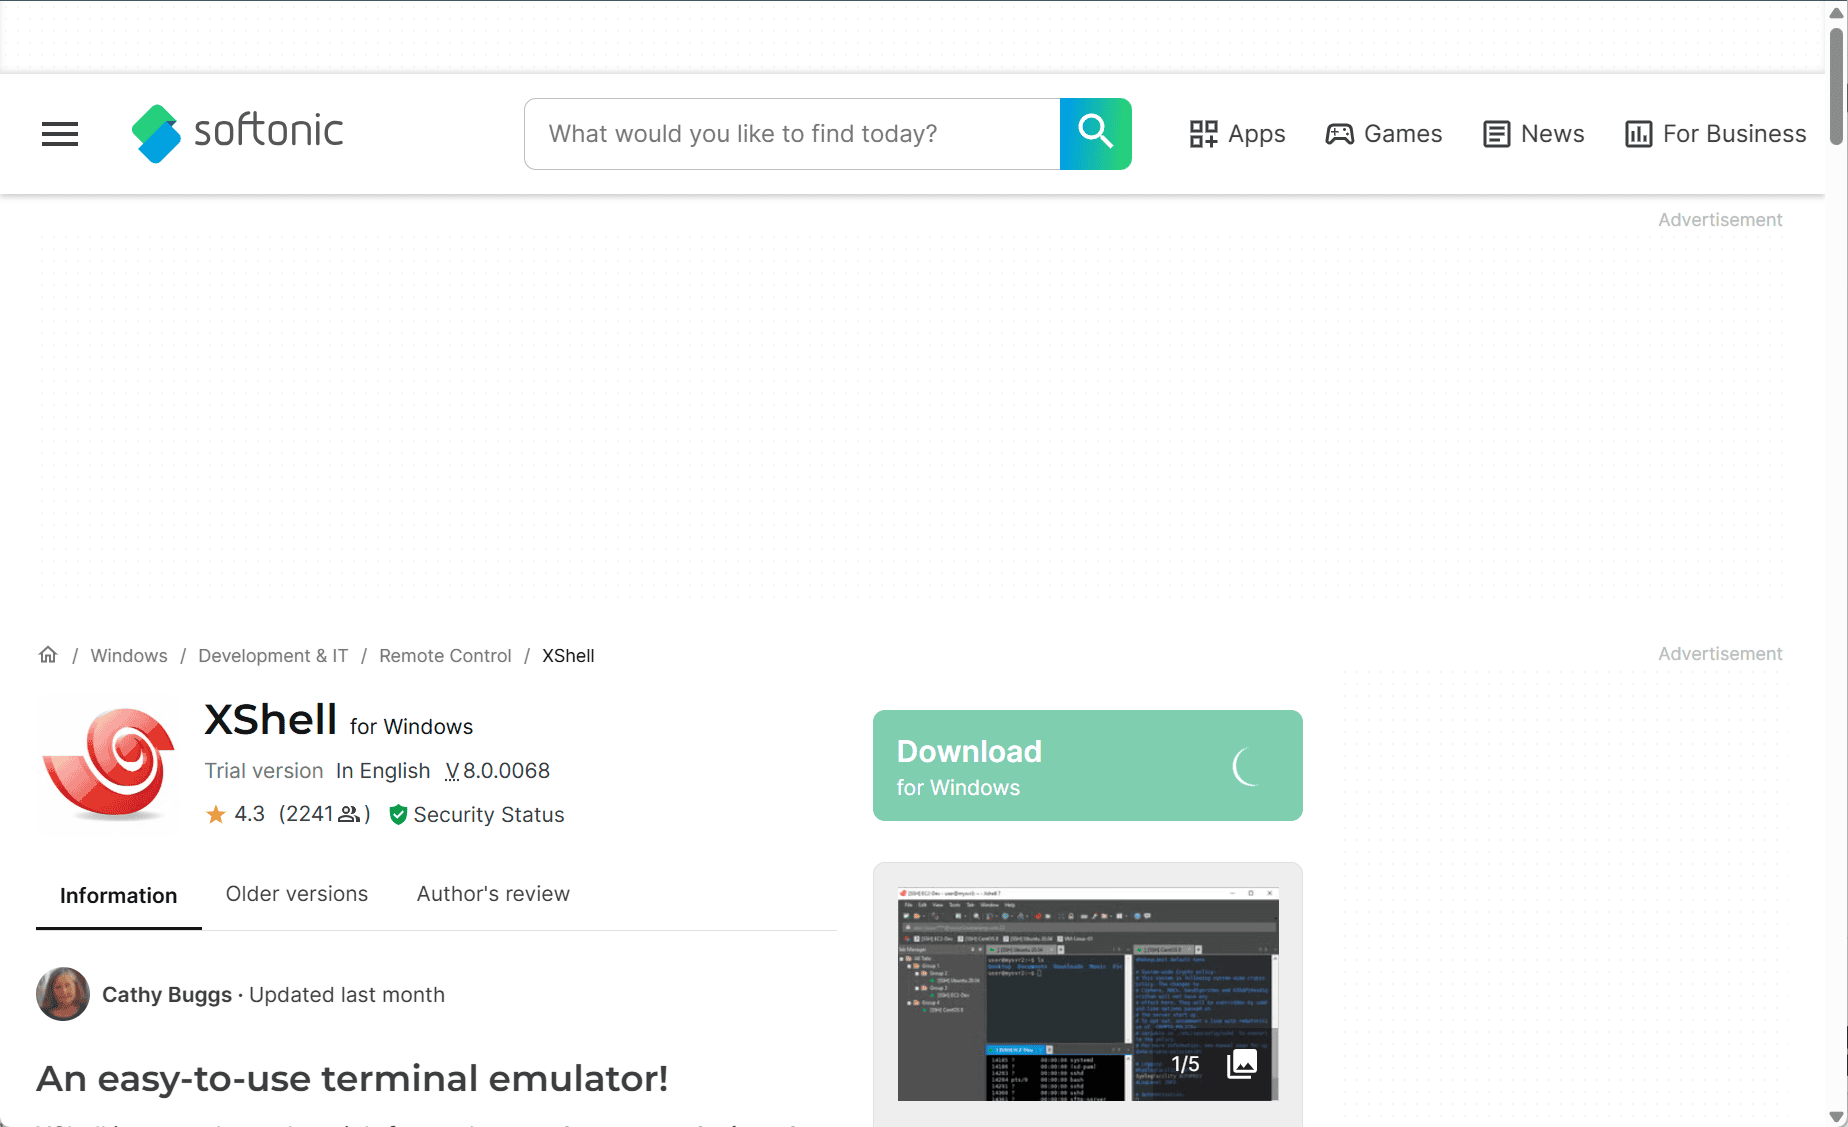Click the XShell app icon
Screen dimensions: 1848x1127
(x=109, y=765)
